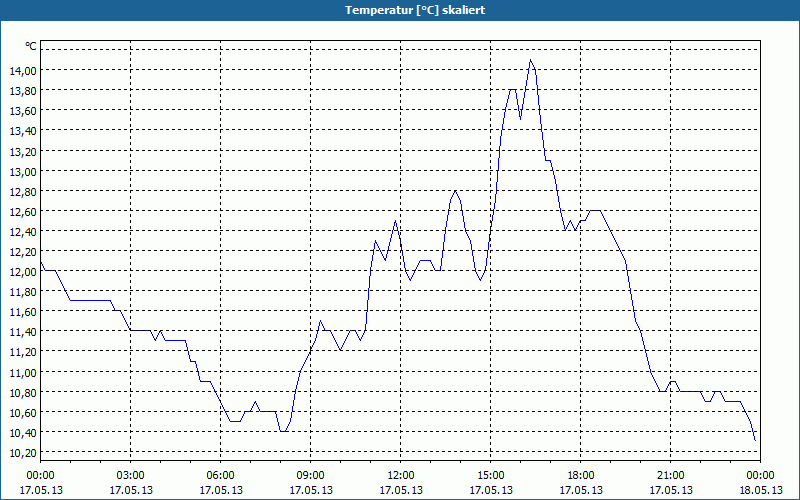Click the °C unit label

coord(31,46)
